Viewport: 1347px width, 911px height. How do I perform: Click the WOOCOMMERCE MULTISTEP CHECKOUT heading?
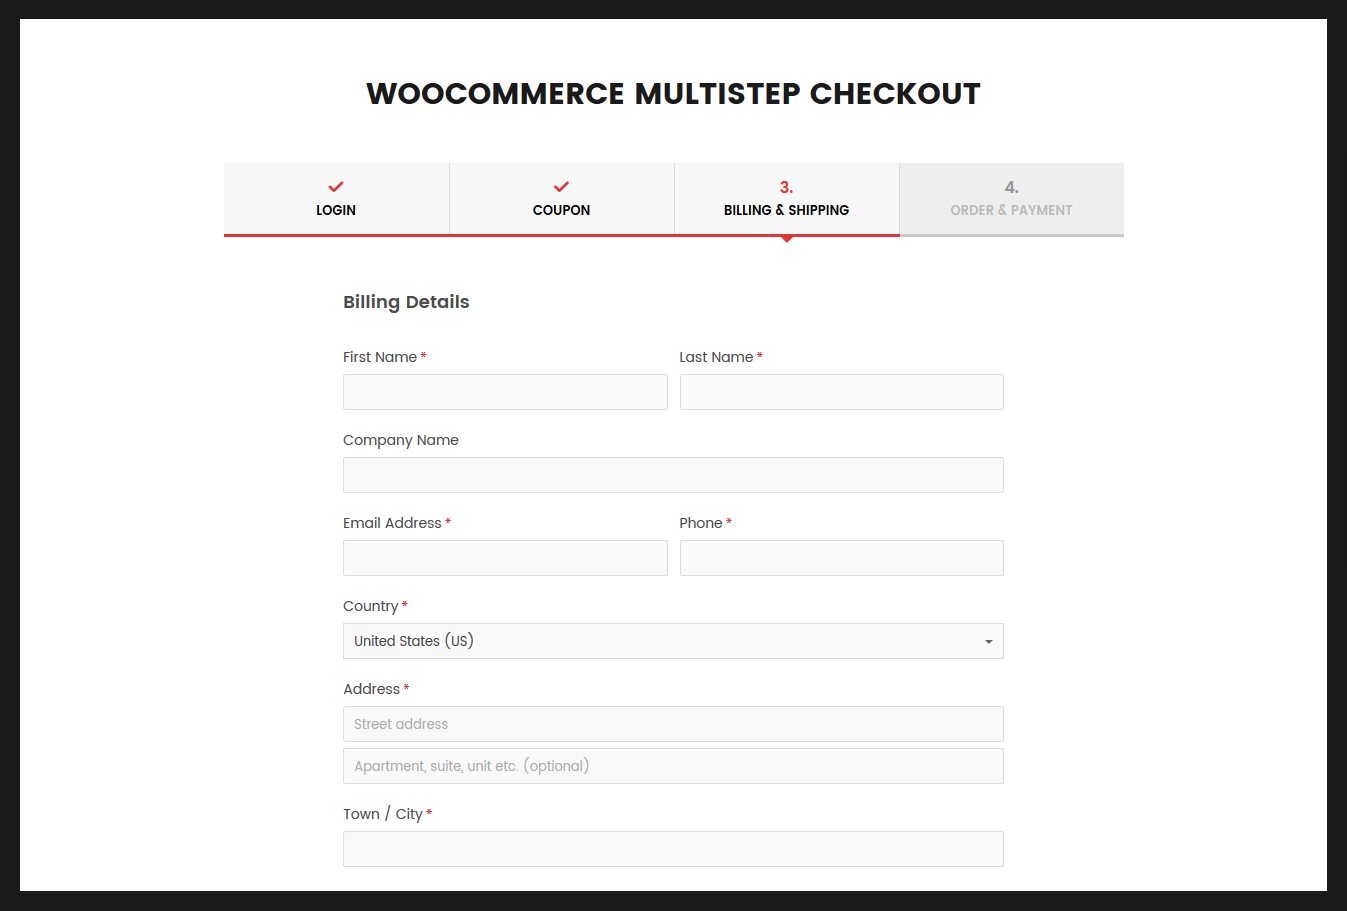673,93
